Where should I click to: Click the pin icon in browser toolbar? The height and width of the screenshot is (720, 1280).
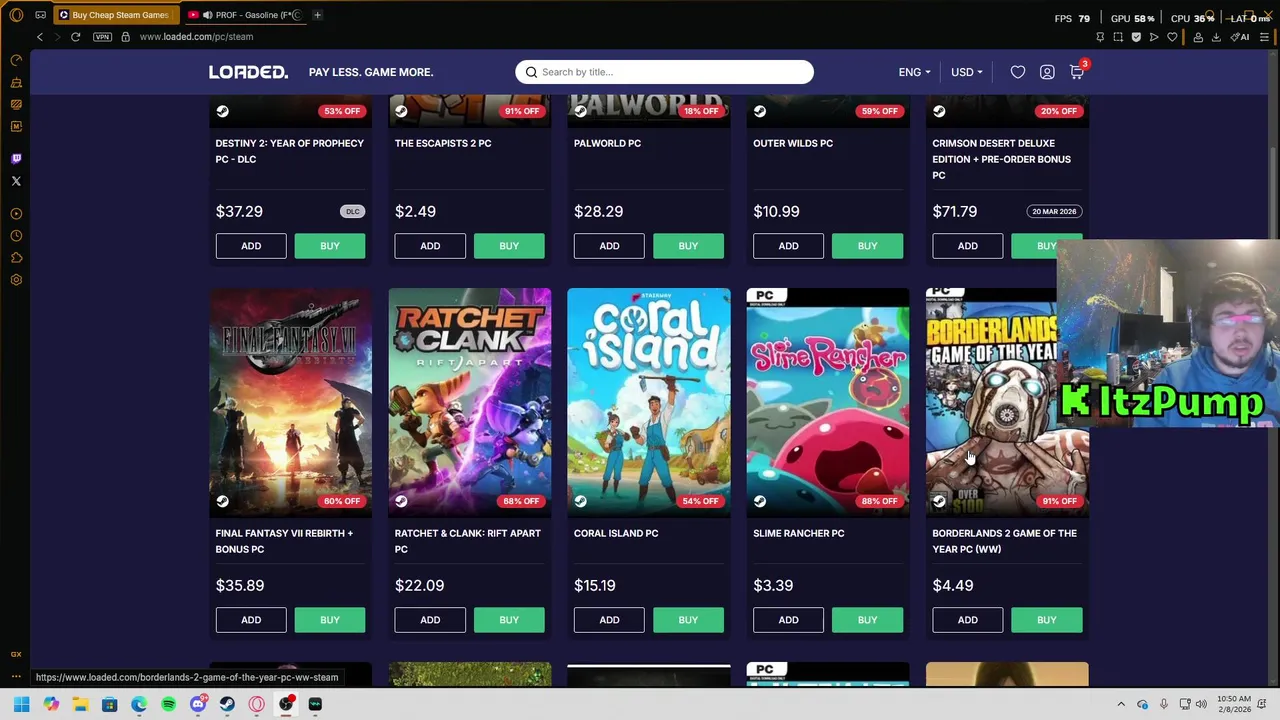[1100, 37]
